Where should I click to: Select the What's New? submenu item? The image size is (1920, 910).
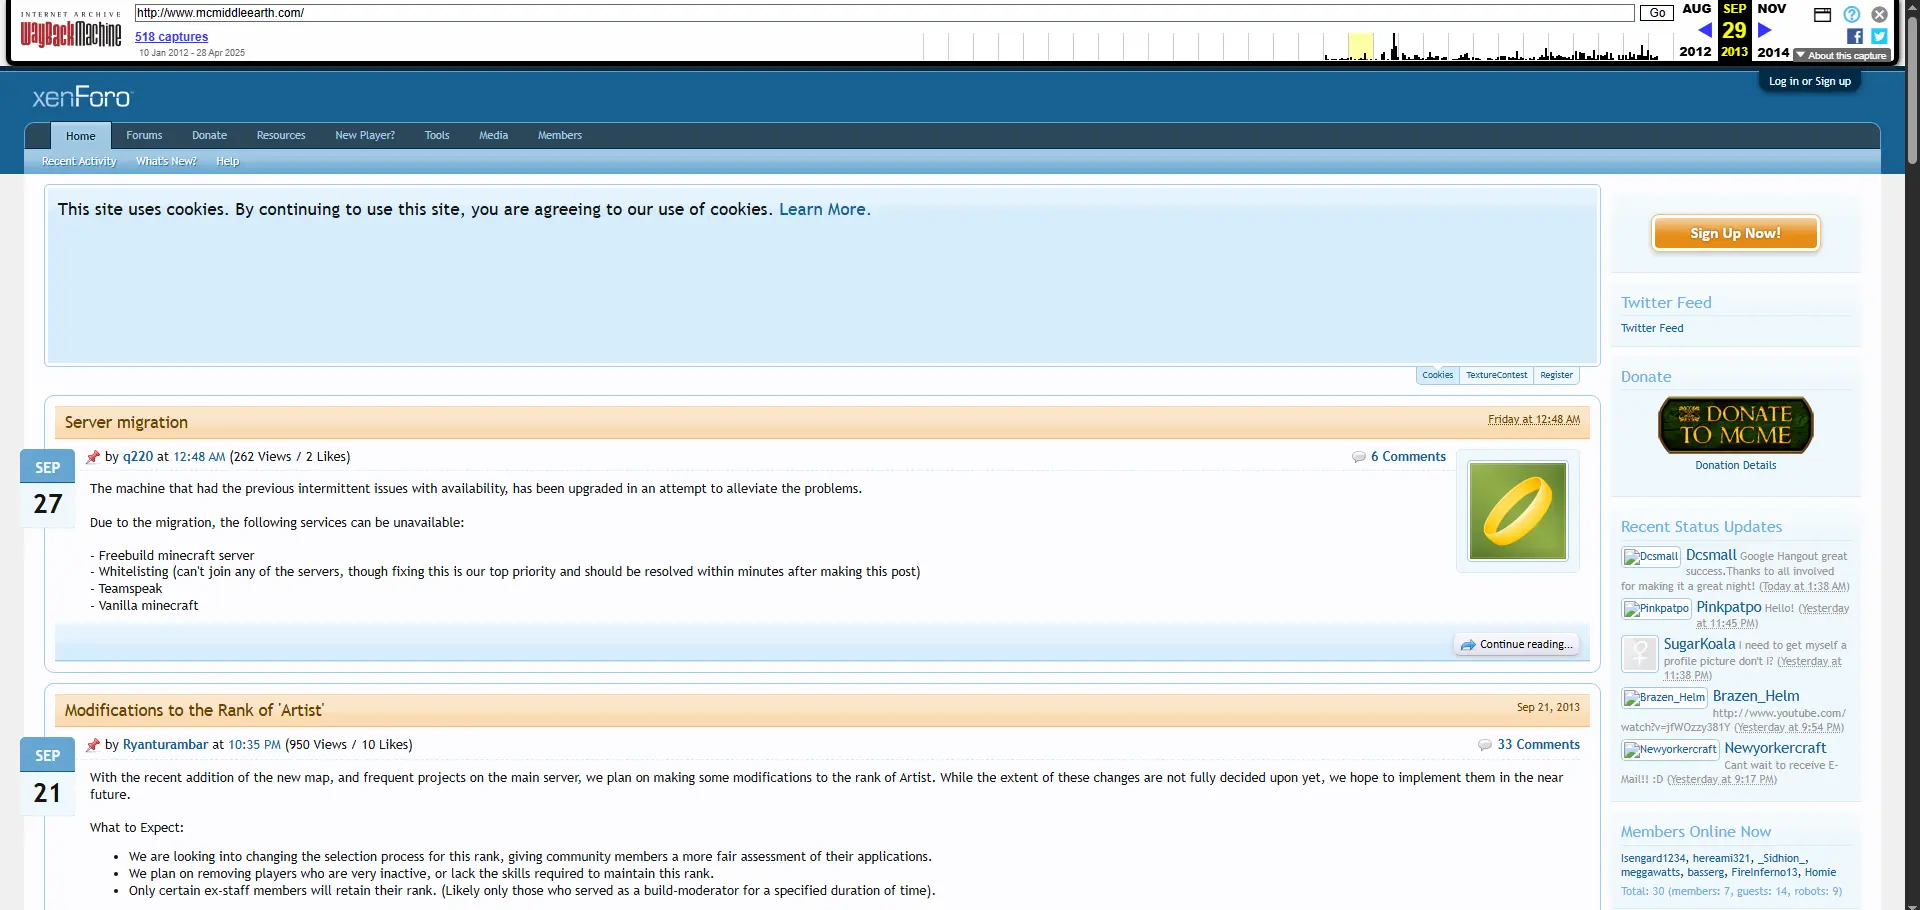tap(166, 162)
